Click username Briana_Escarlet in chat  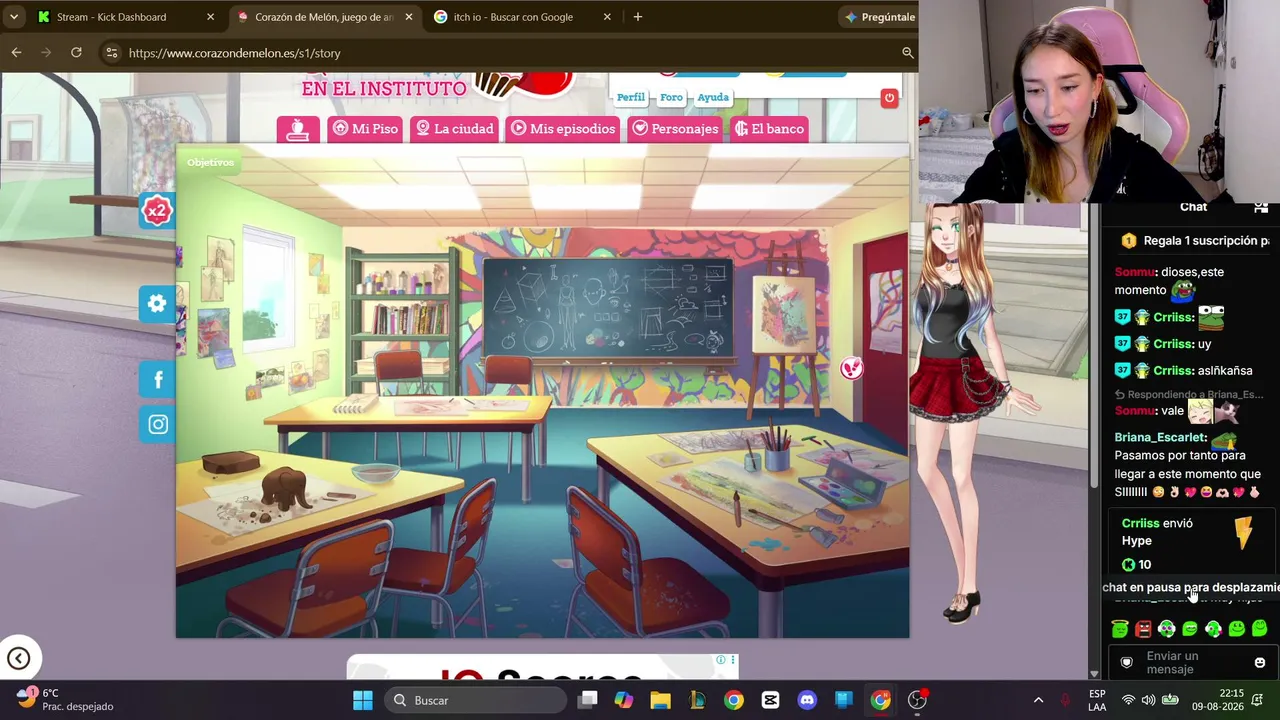(1160, 438)
